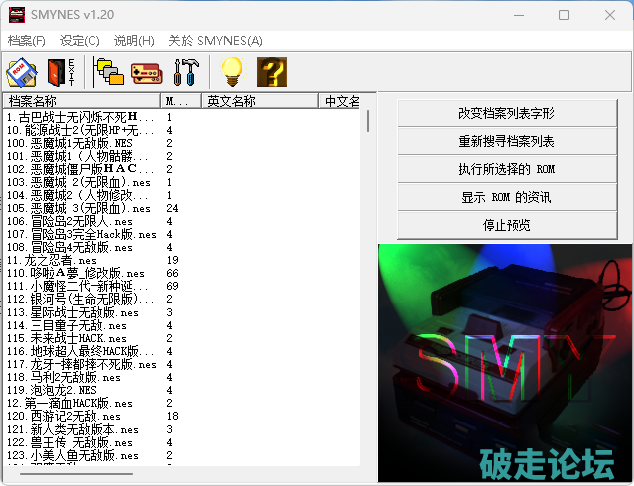Image resolution: width=634 pixels, height=486 pixels.
Task: Click the gamepad controller settings icon
Action: pos(146,71)
